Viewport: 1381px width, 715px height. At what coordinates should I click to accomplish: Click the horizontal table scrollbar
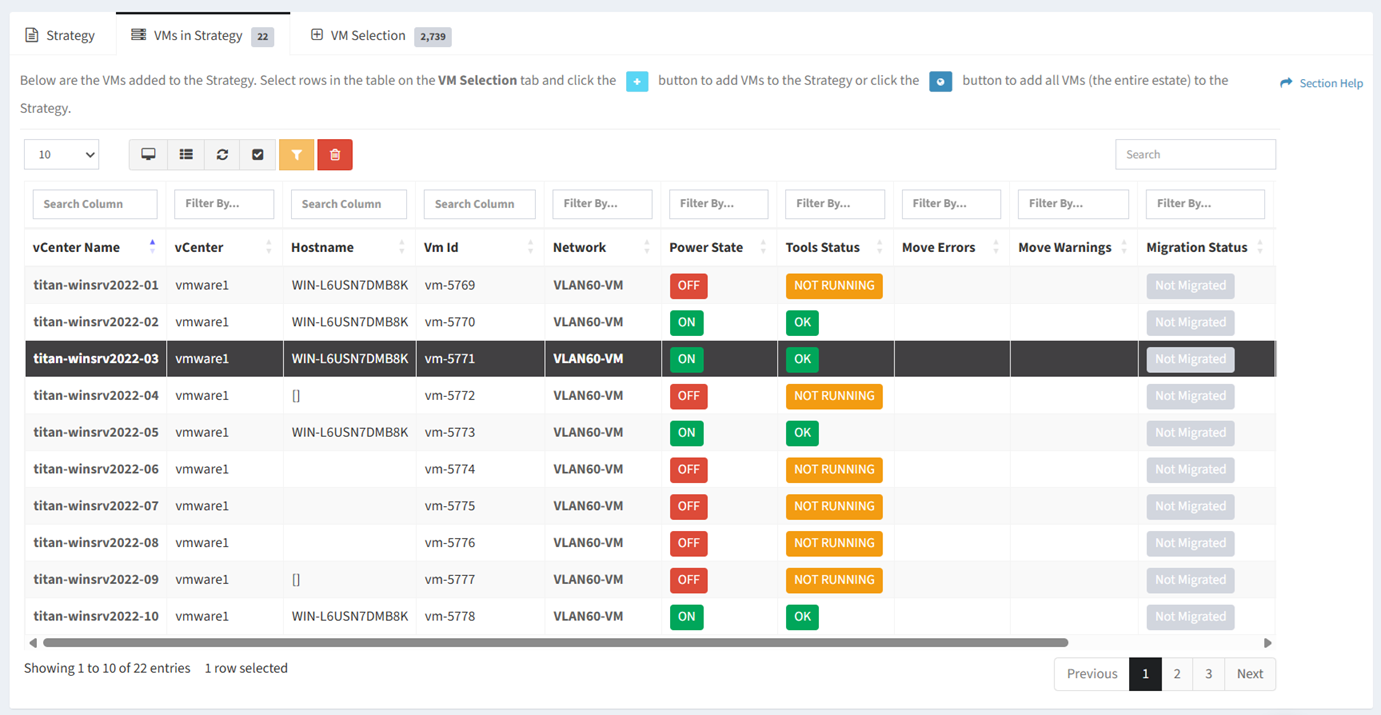[555, 643]
